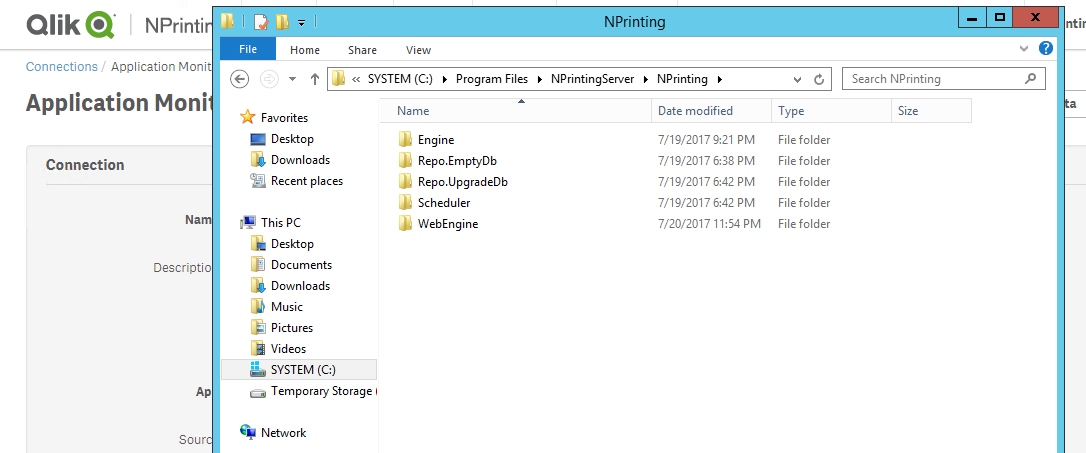
Task: Minimize the NPrinting explorer window
Action: point(972,17)
